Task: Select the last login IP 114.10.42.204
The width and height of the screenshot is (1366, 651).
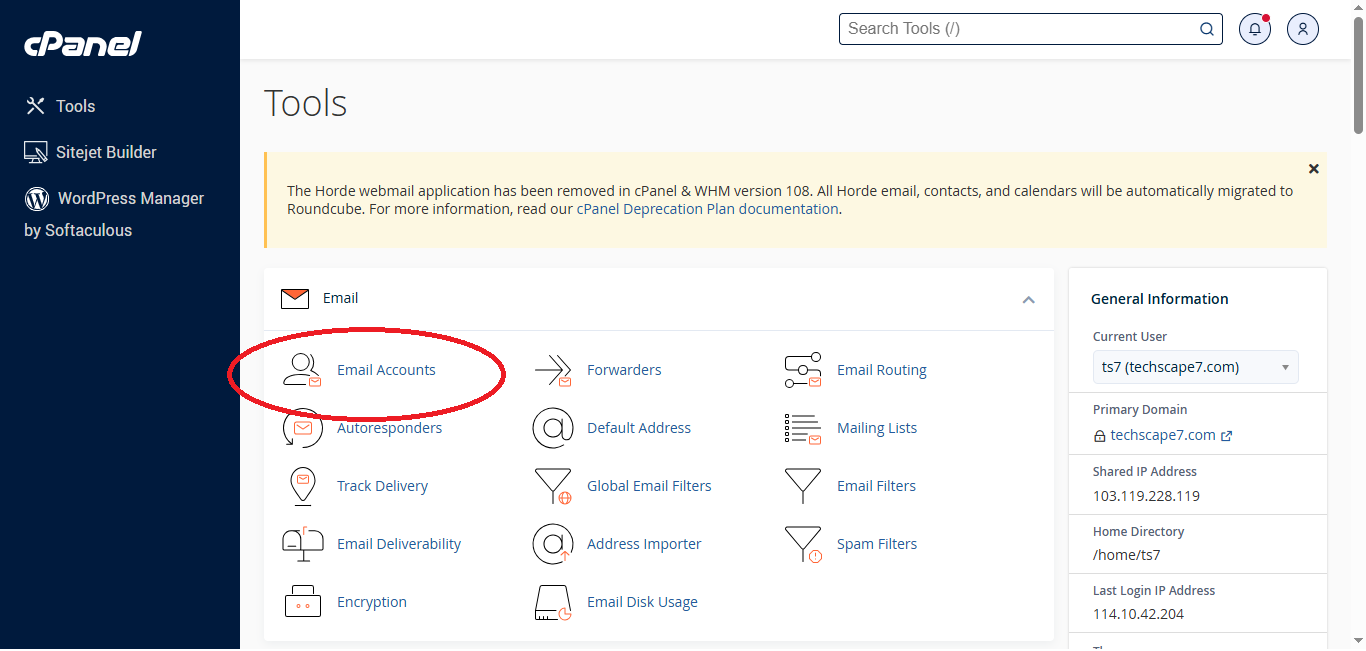Action: pyautogui.click(x=1138, y=614)
